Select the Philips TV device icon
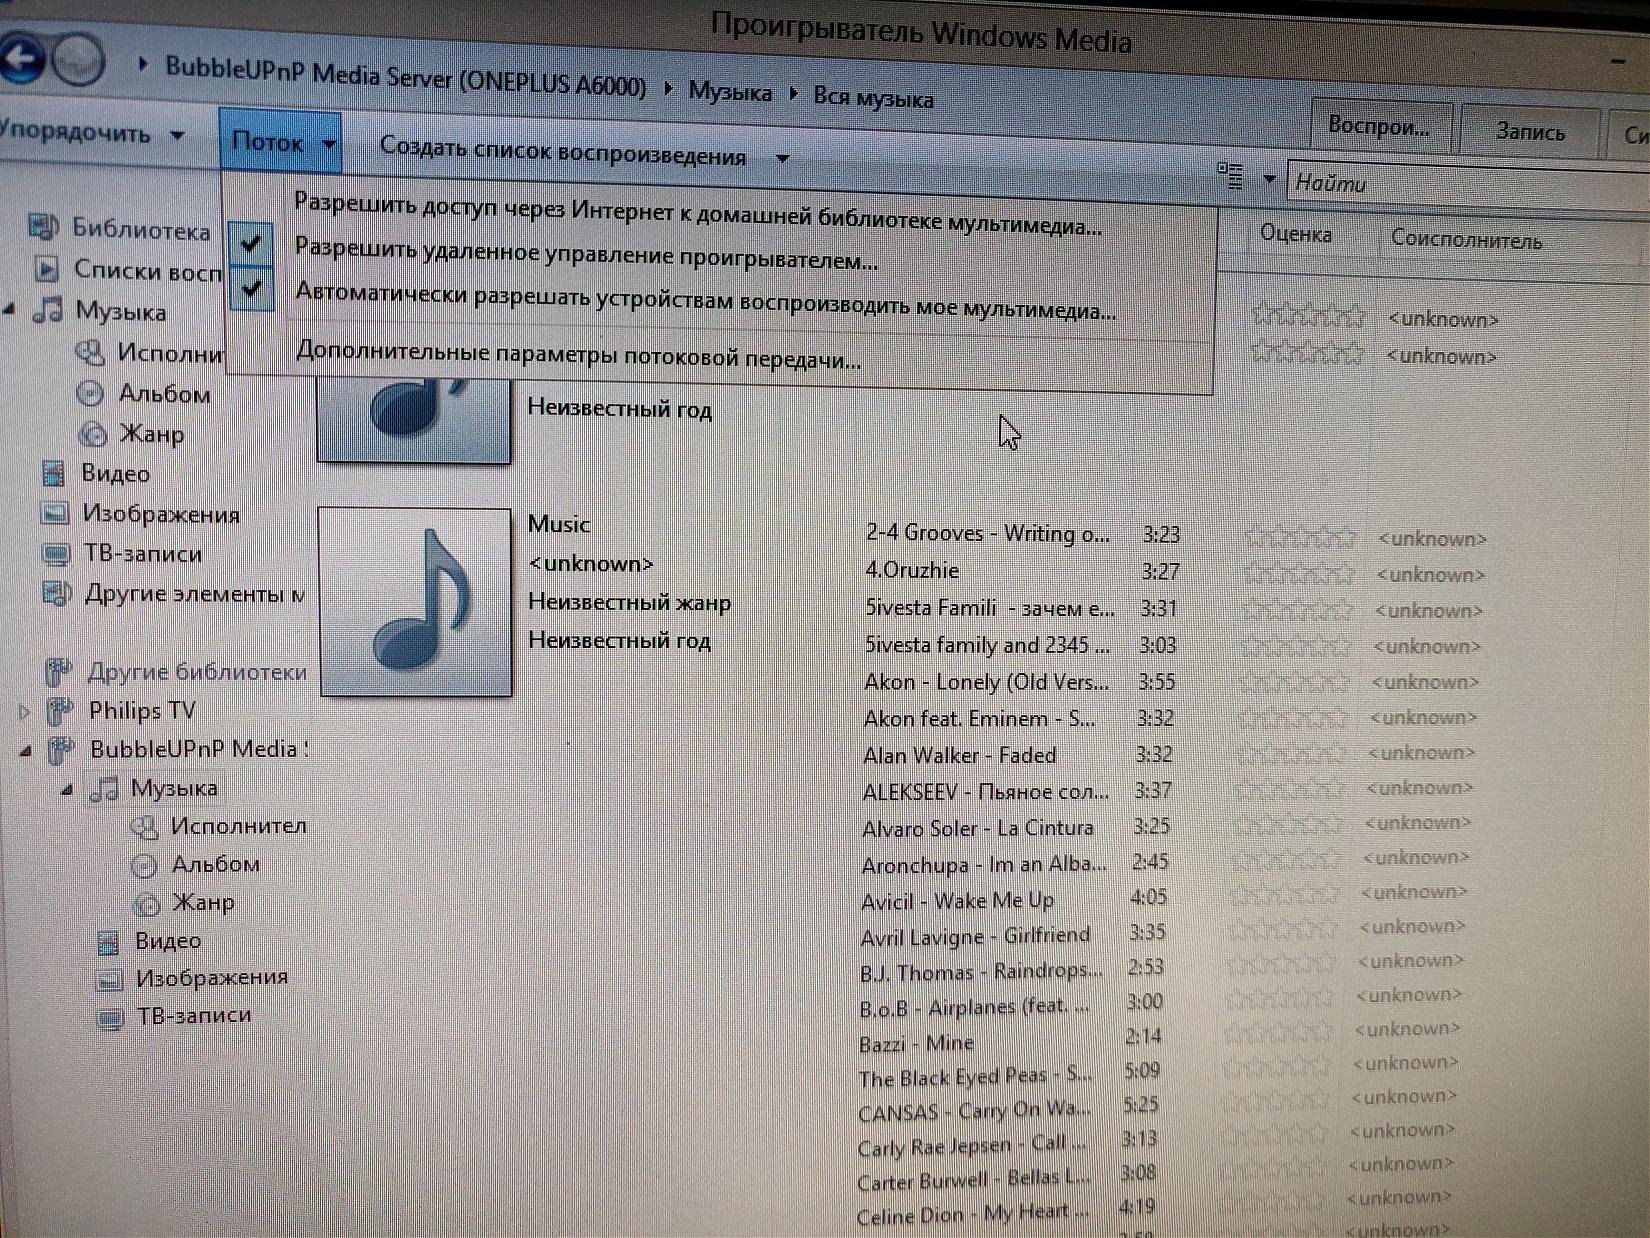The image size is (1650, 1238). pyautogui.click(x=61, y=710)
